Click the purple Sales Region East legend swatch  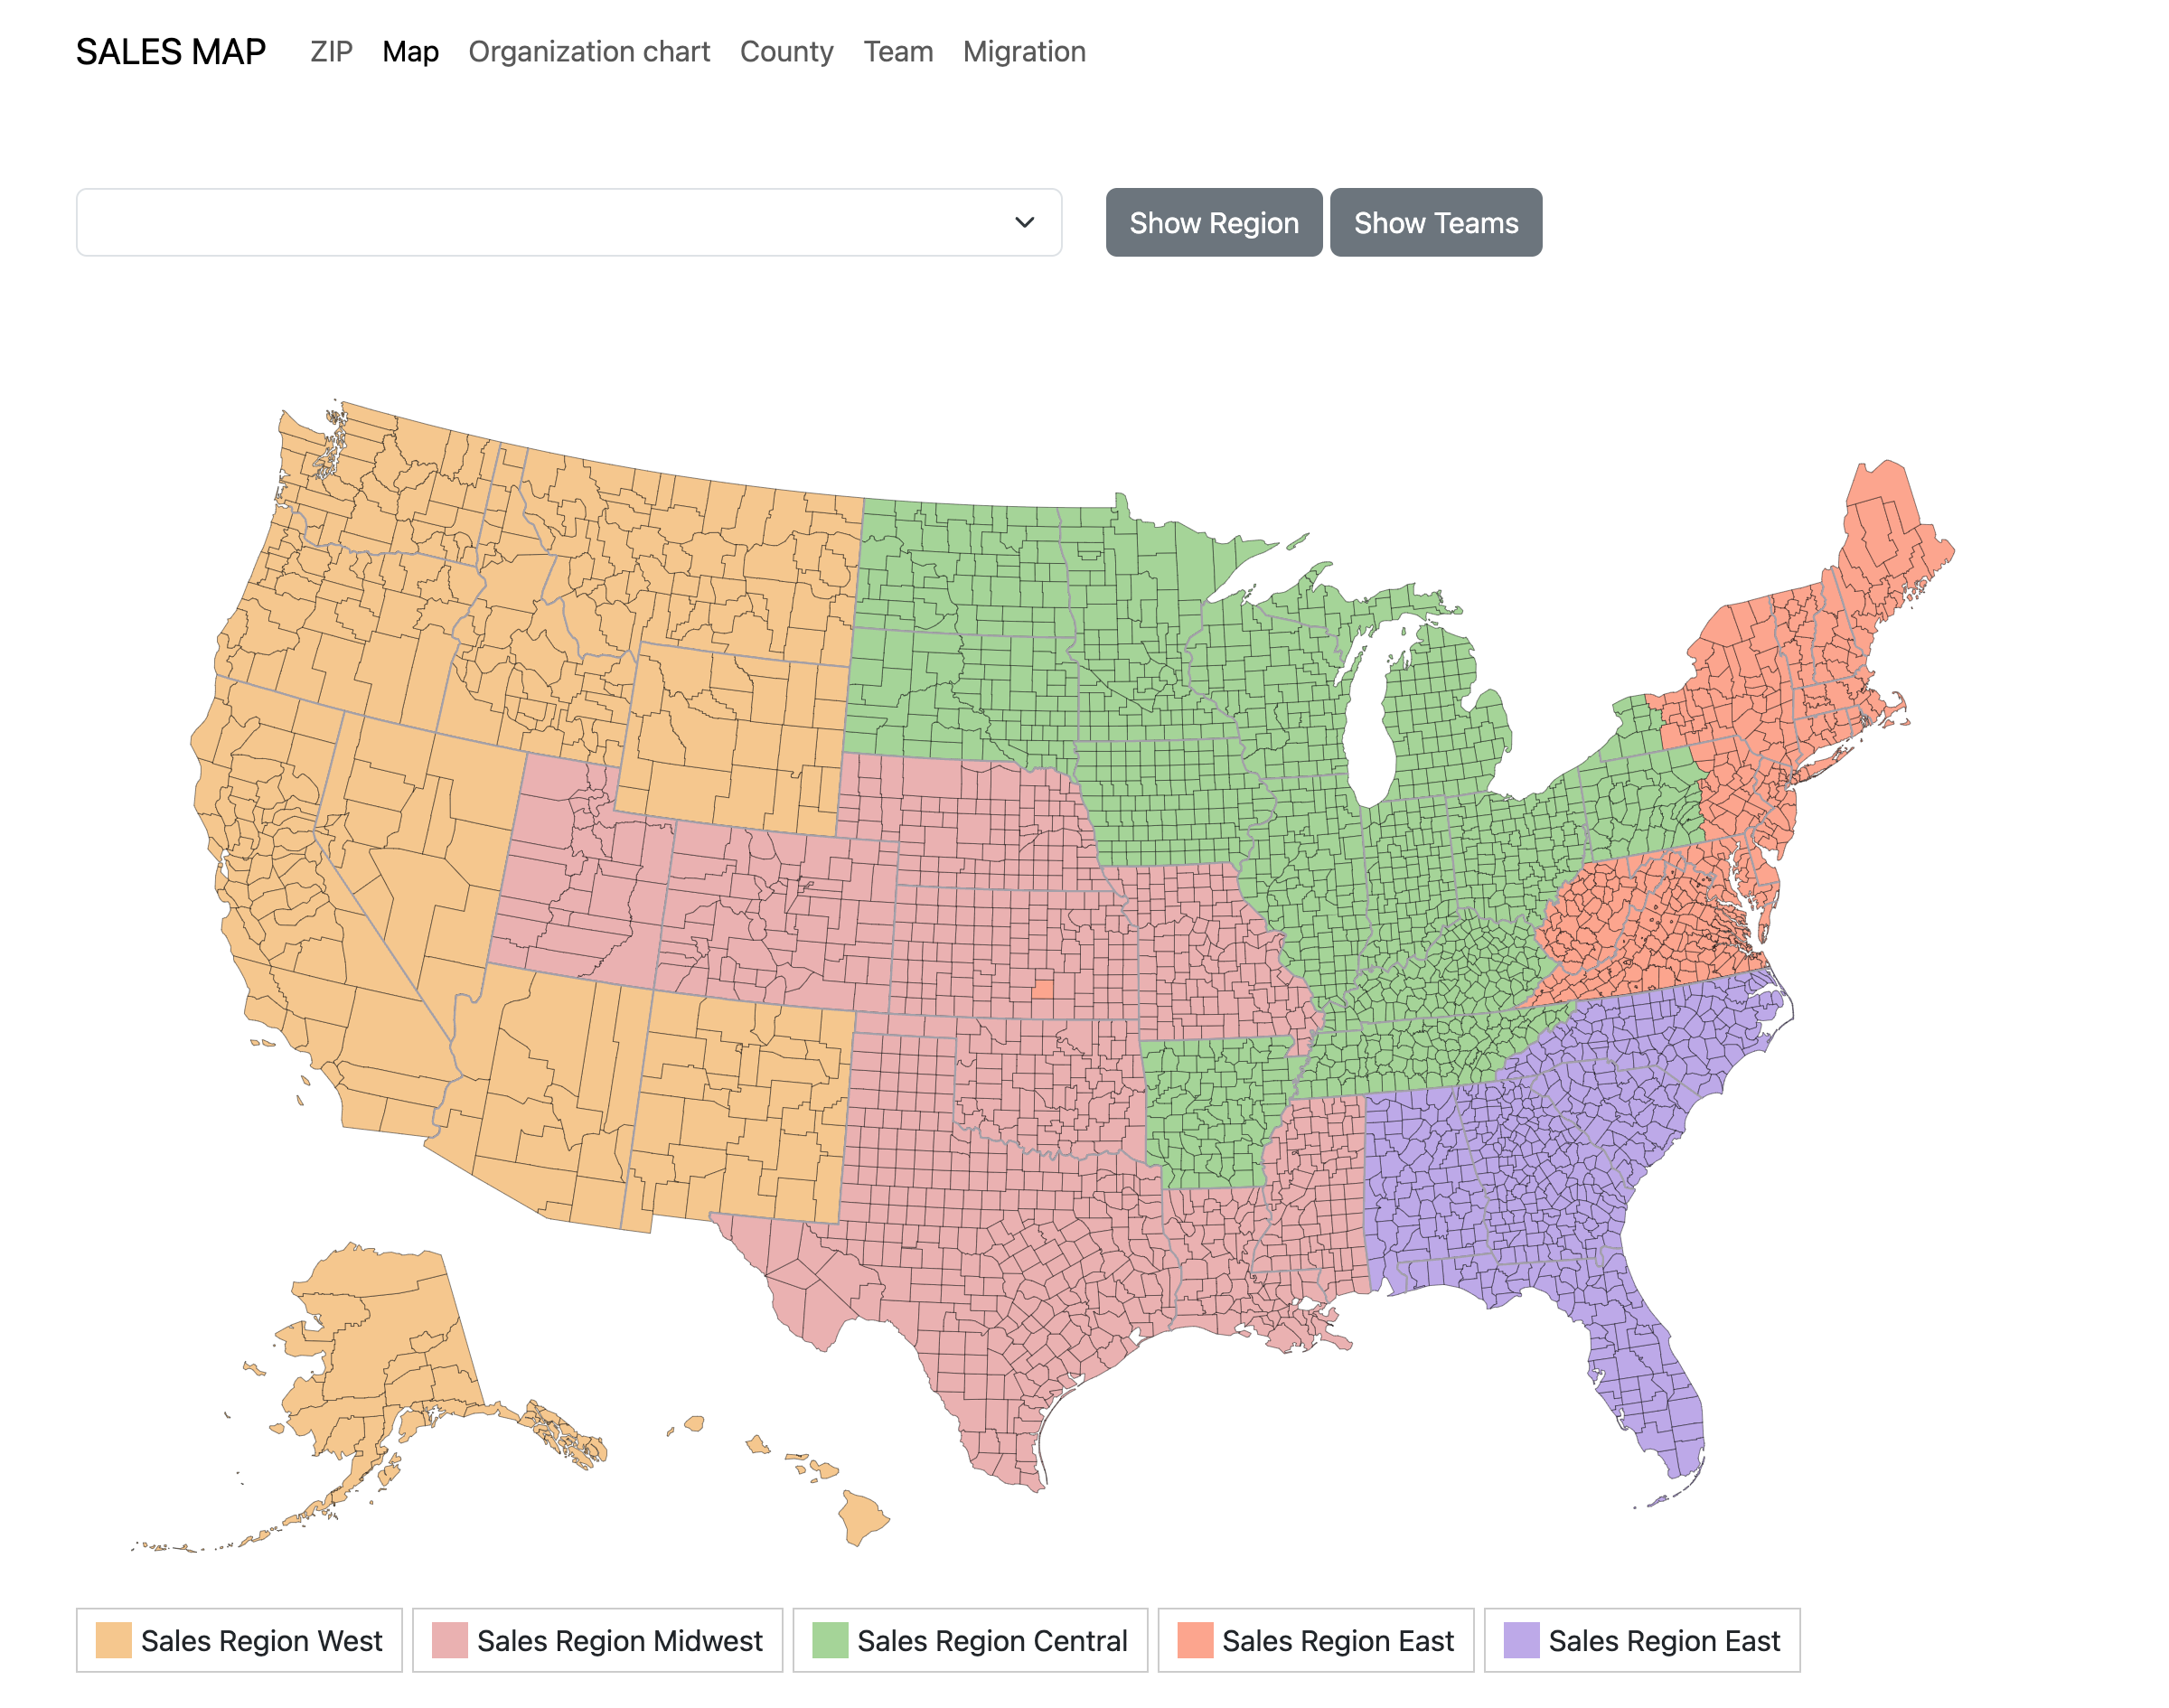click(1521, 1641)
